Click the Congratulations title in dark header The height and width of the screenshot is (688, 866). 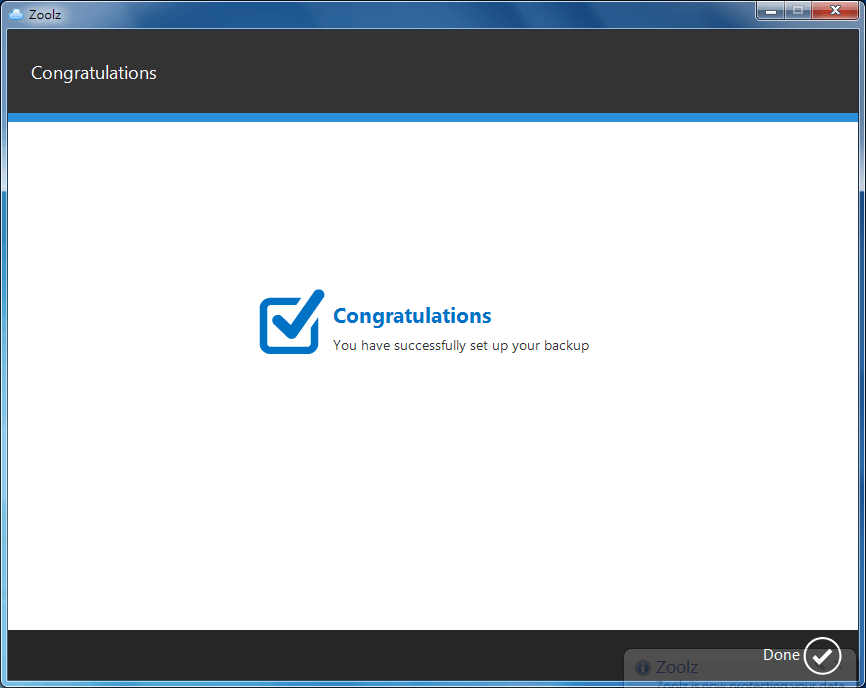click(x=94, y=73)
